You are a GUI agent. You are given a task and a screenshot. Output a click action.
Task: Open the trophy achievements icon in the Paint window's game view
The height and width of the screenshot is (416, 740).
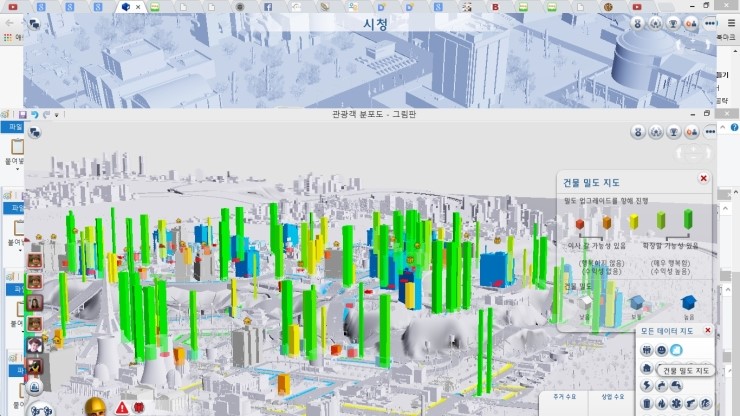point(673,132)
